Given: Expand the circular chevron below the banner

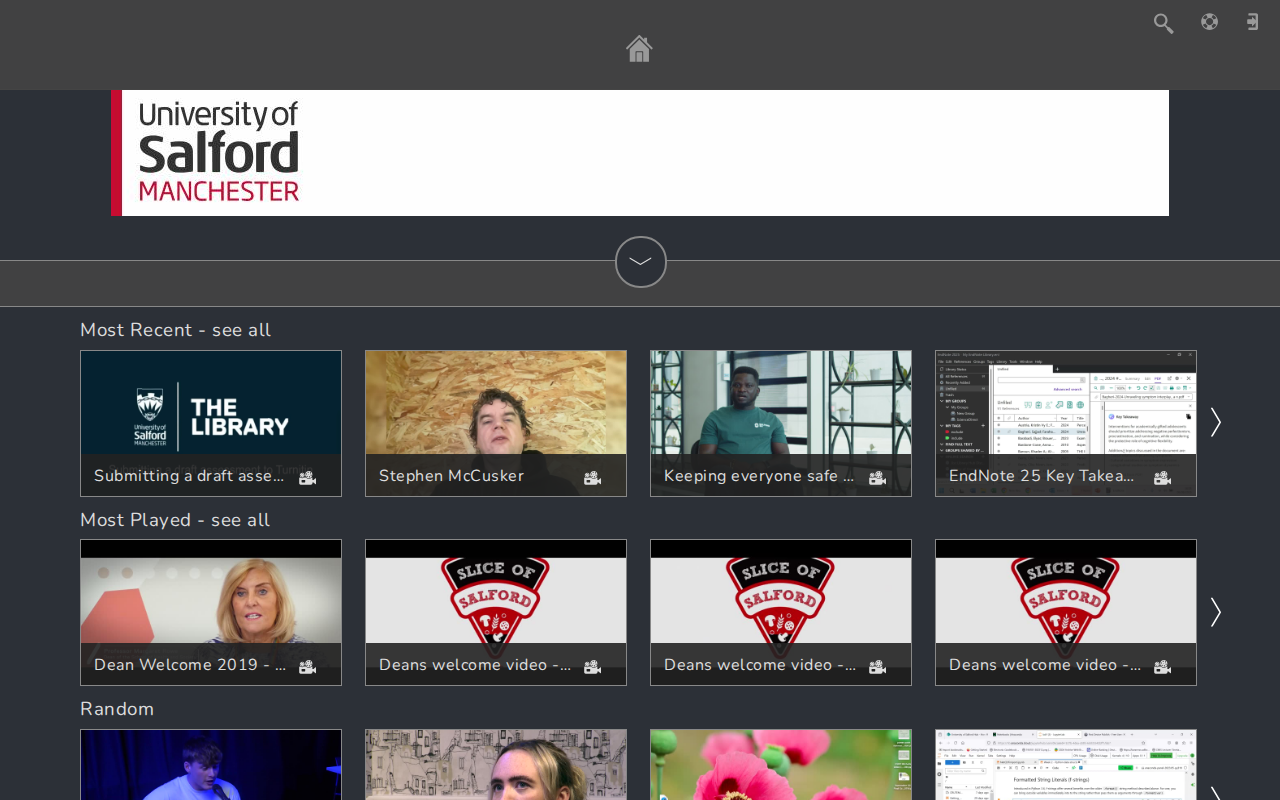Looking at the screenshot, I should coord(641,262).
